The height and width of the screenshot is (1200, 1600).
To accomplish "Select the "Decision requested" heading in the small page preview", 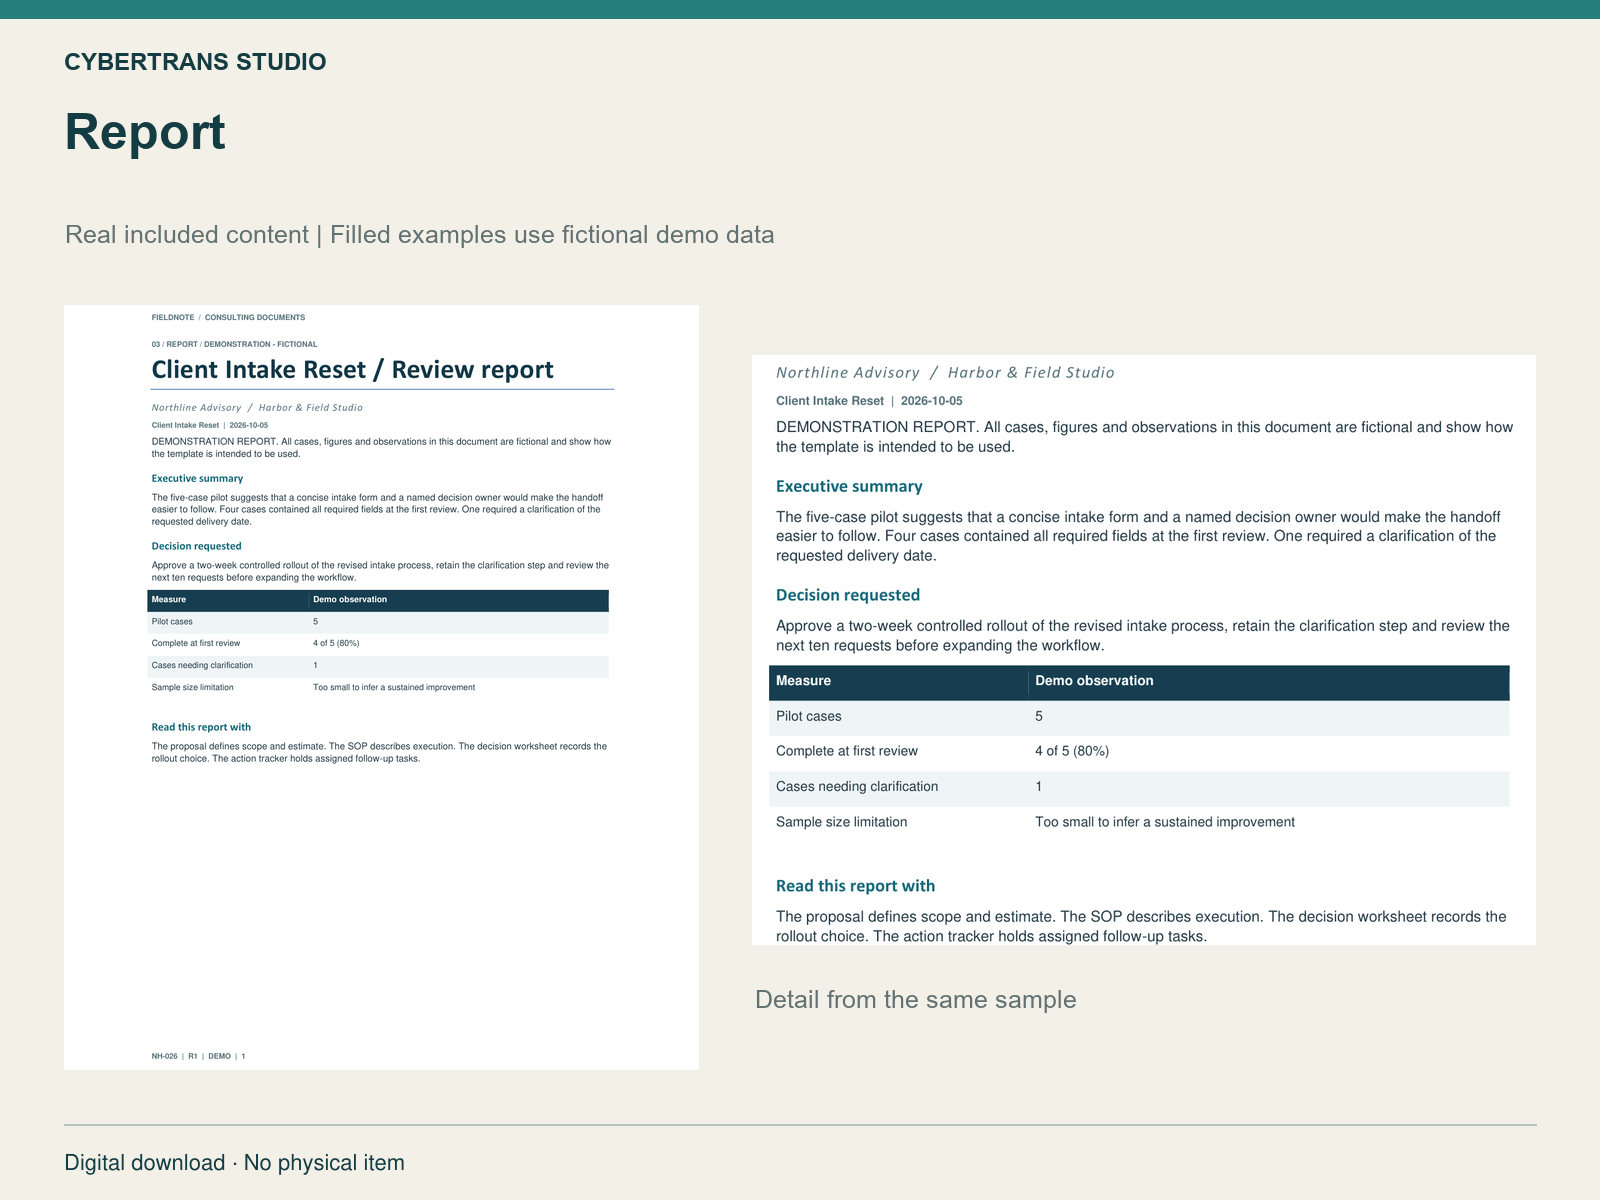I will tap(196, 546).
